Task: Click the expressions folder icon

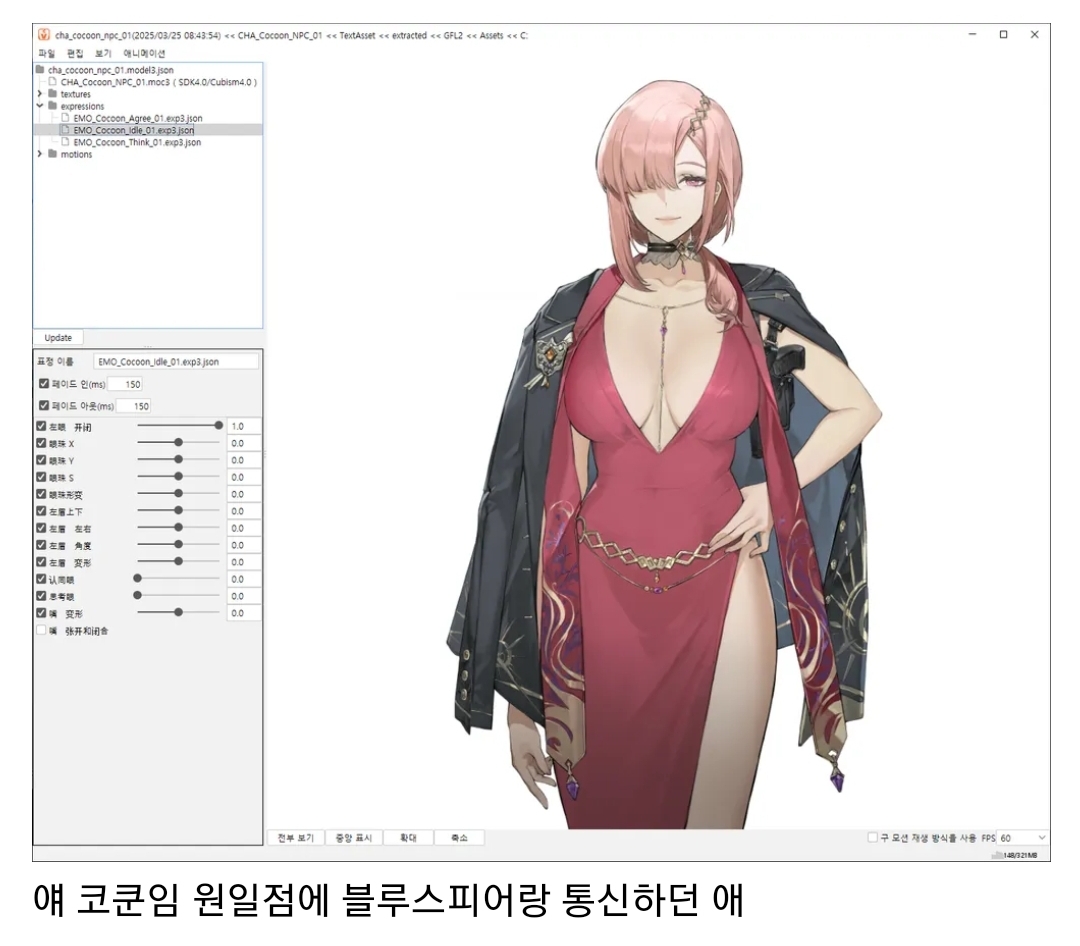Action: click(52, 106)
